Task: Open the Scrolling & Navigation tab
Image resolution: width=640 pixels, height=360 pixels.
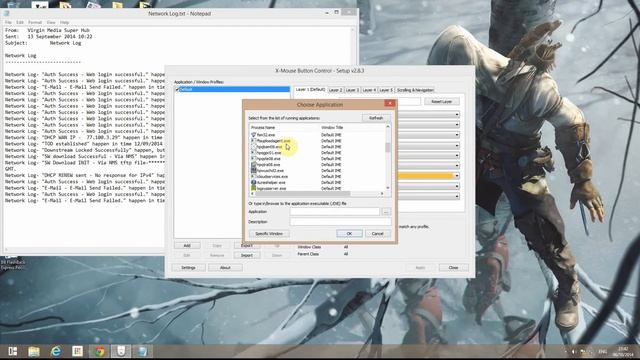Action: point(415,90)
